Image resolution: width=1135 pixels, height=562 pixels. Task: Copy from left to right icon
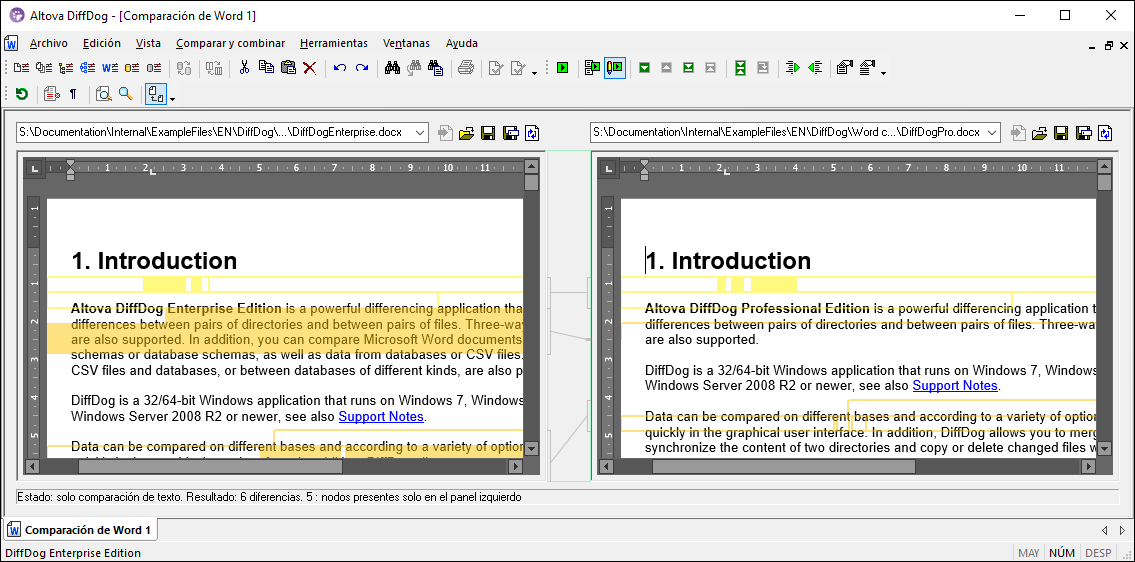click(x=793, y=68)
